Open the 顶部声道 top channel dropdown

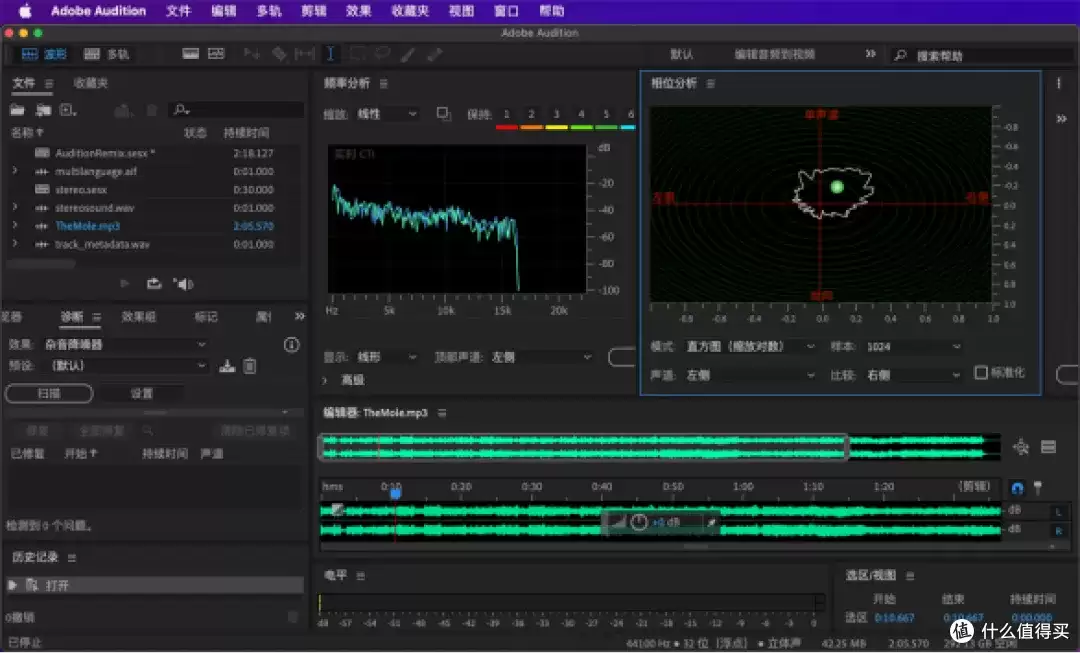[x=541, y=357]
